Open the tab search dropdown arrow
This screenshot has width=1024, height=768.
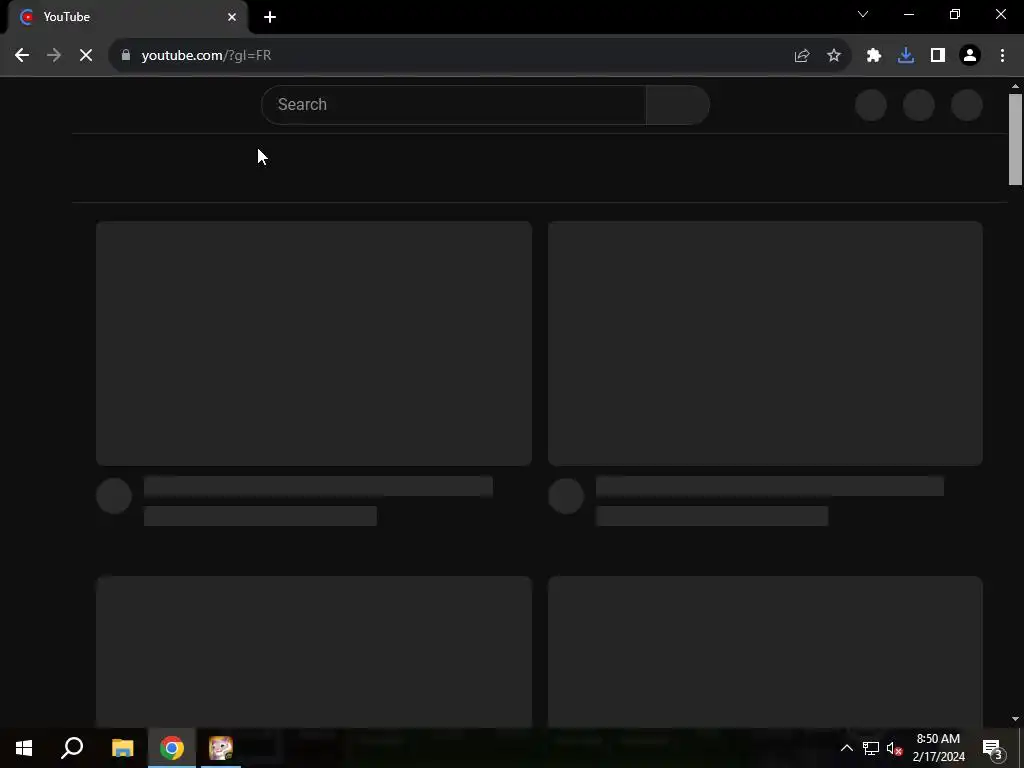pyautogui.click(x=863, y=14)
